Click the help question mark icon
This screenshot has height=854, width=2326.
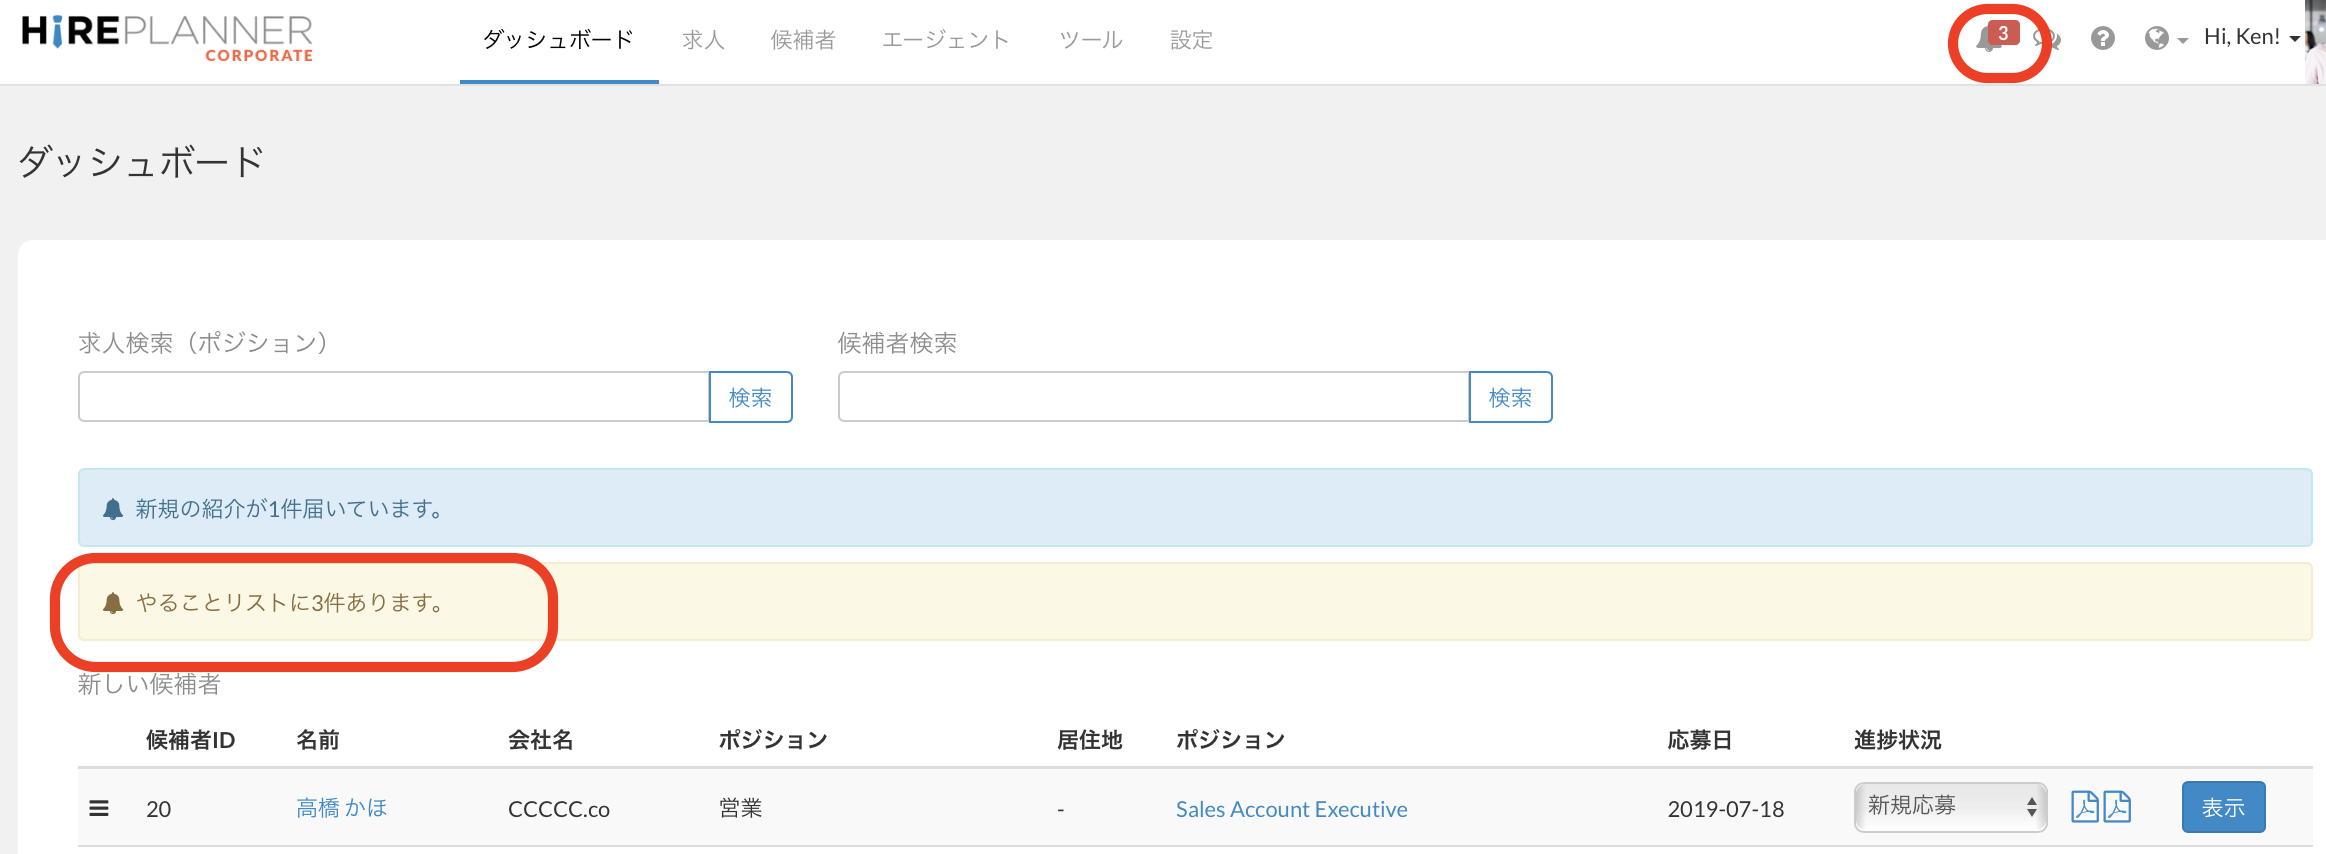2102,38
